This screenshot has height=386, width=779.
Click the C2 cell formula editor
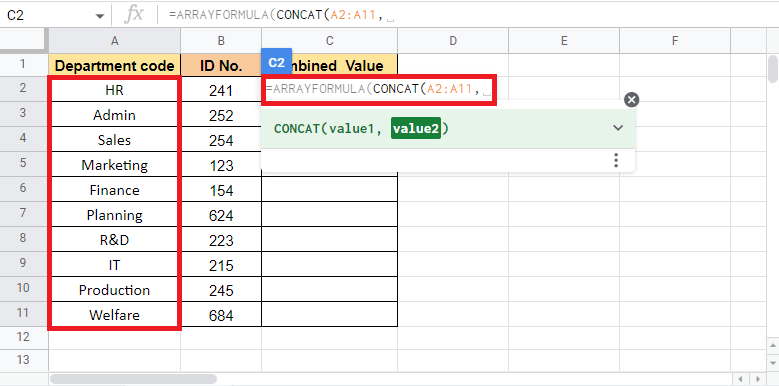(379, 90)
